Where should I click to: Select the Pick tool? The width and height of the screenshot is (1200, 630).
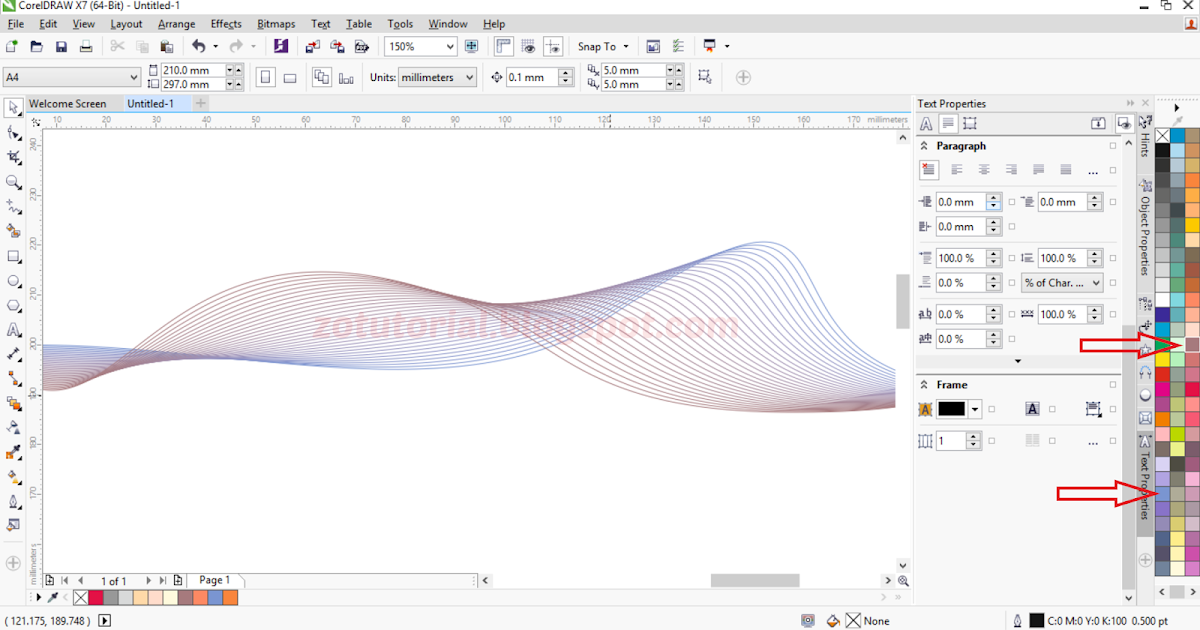click(x=14, y=107)
